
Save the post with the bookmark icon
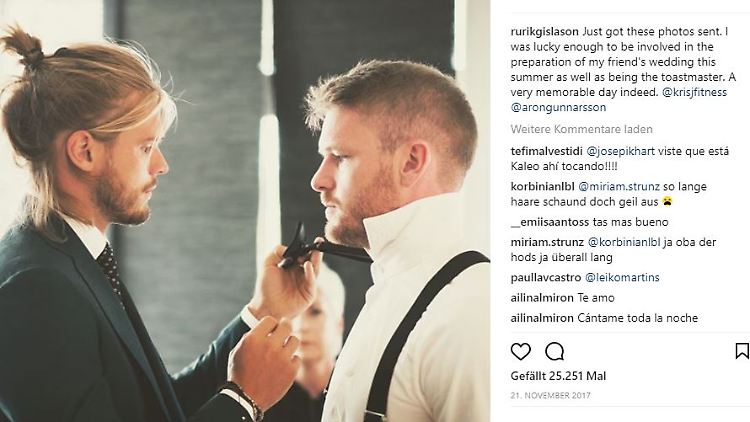[x=742, y=351]
